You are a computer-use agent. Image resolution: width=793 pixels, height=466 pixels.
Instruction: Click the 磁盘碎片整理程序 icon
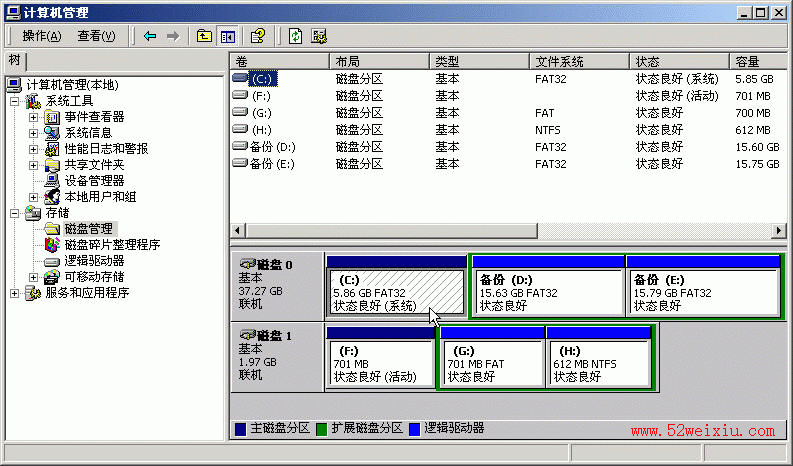52,245
